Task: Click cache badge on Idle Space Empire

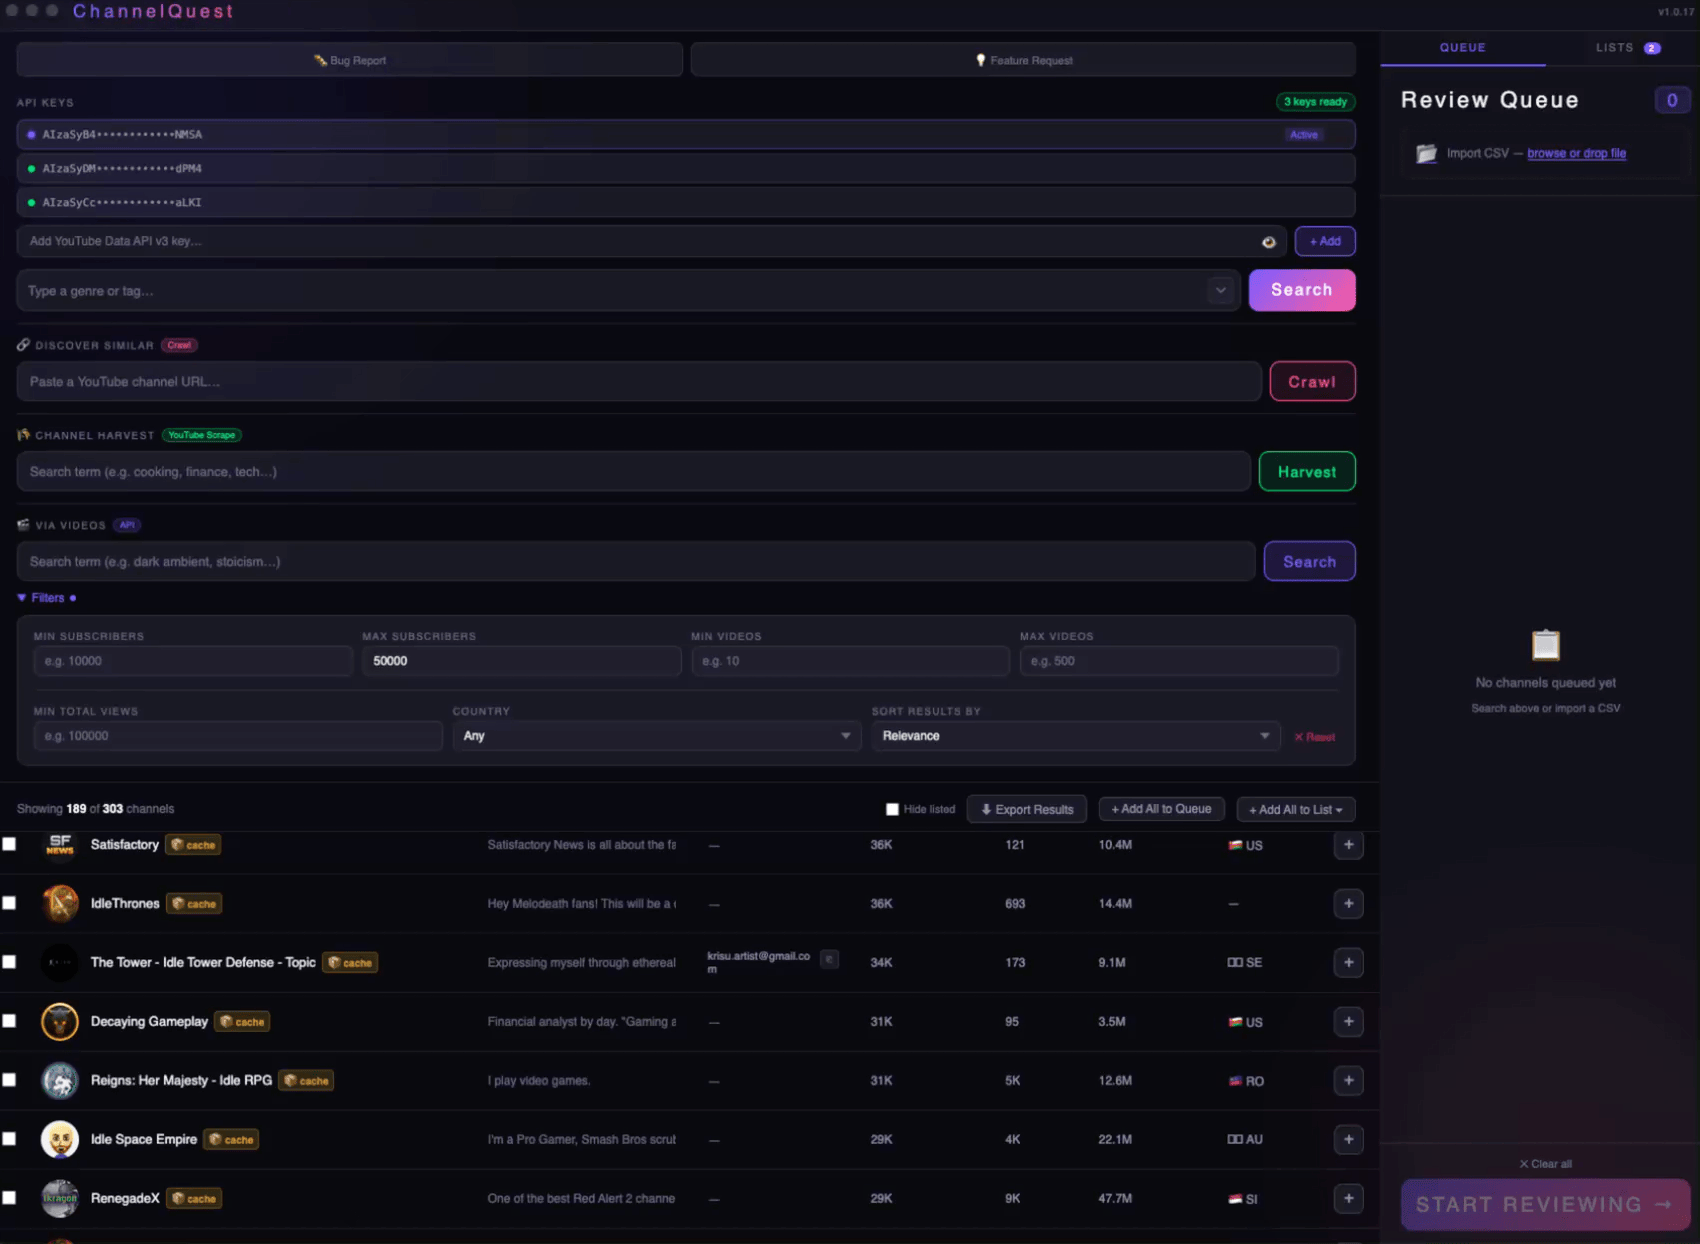Action: click(231, 1140)
